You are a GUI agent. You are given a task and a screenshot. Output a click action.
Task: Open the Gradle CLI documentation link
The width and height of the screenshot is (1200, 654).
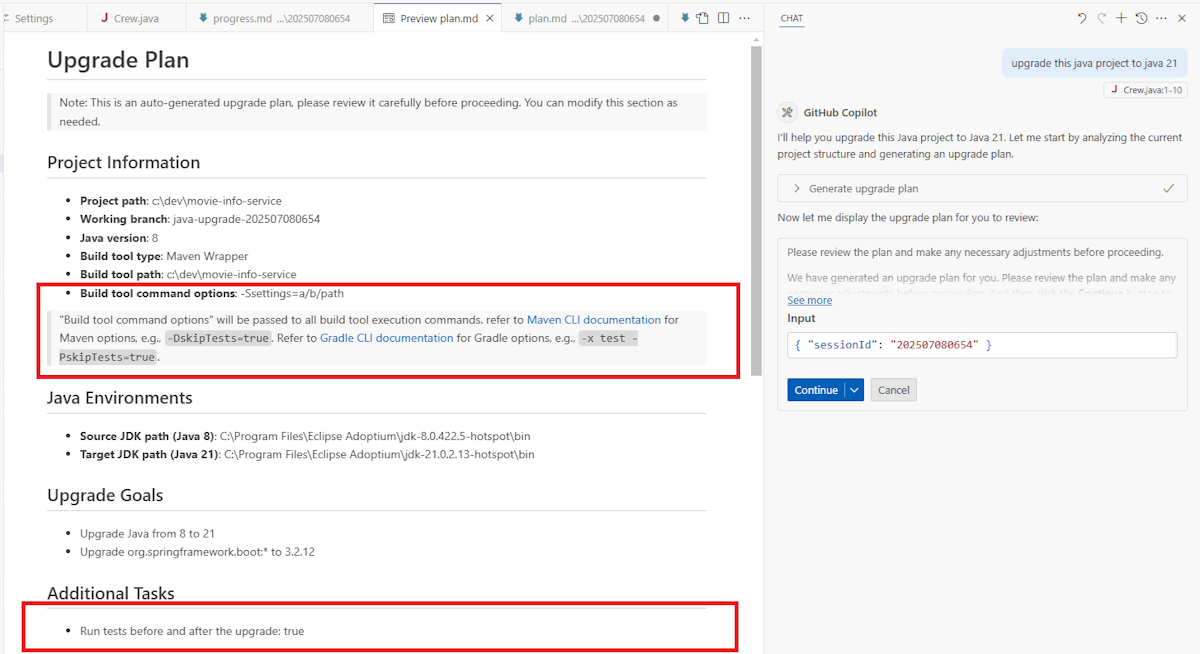point(386,338)
